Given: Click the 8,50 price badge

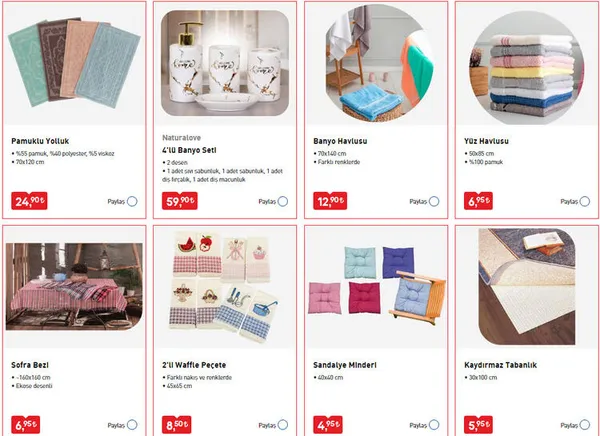Looking at the screenshot, I should (x=176, y=425).
